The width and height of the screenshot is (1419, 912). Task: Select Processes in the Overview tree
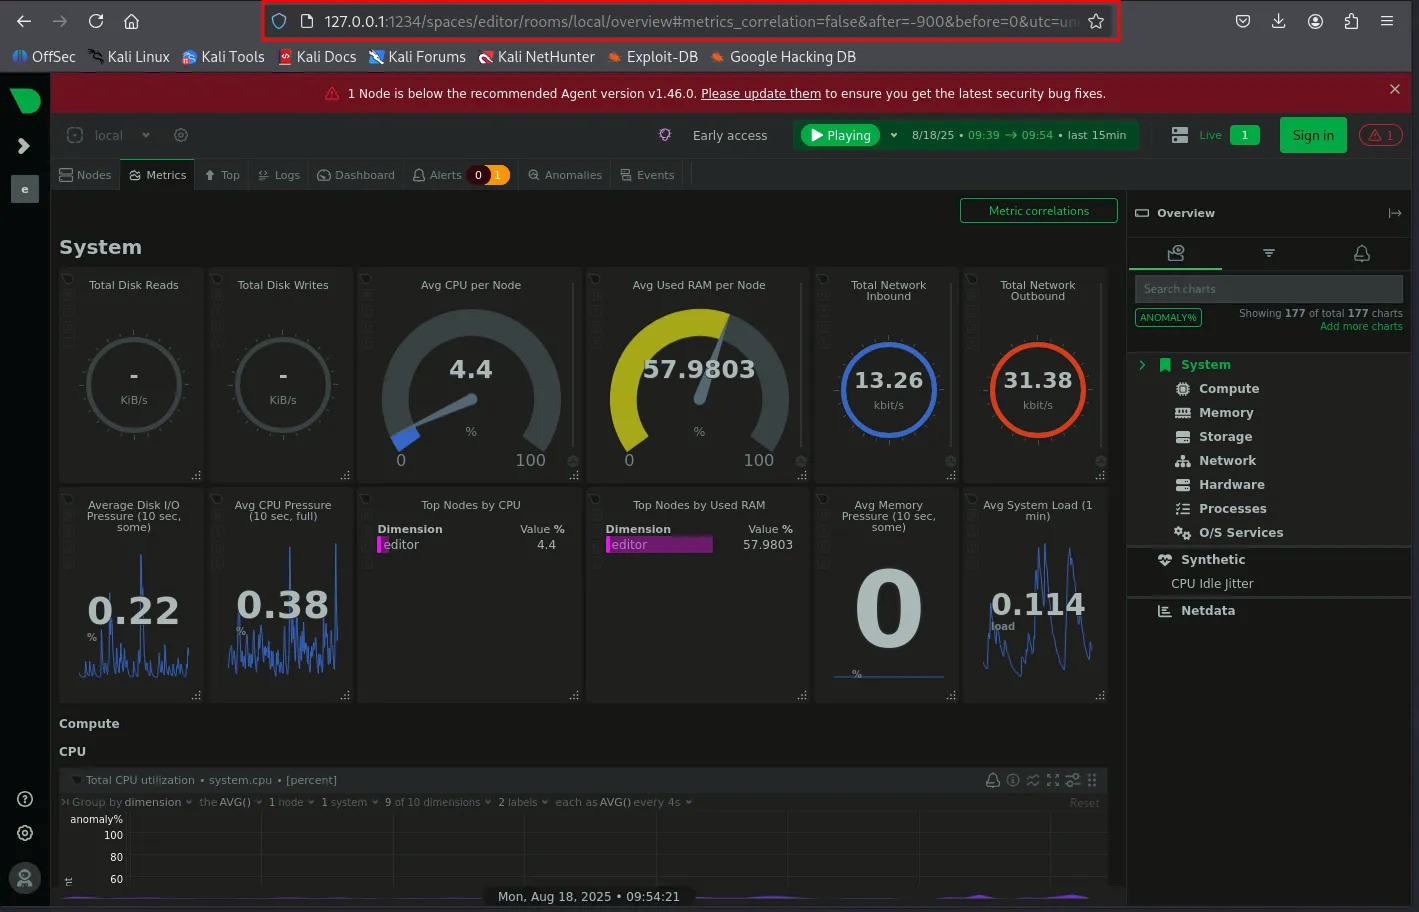click(1232, 509)
